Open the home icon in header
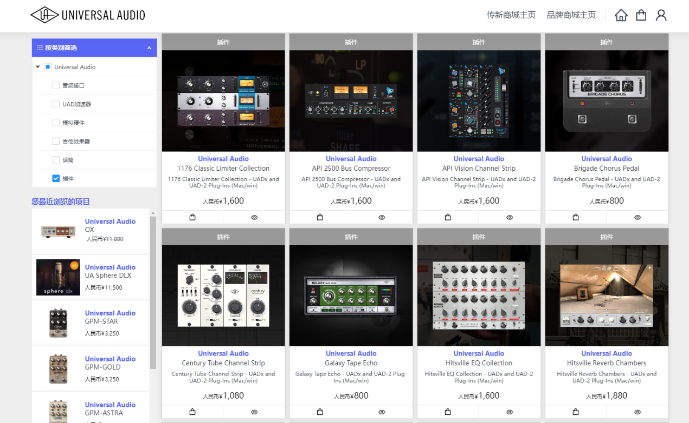 [x=621, y=15]
